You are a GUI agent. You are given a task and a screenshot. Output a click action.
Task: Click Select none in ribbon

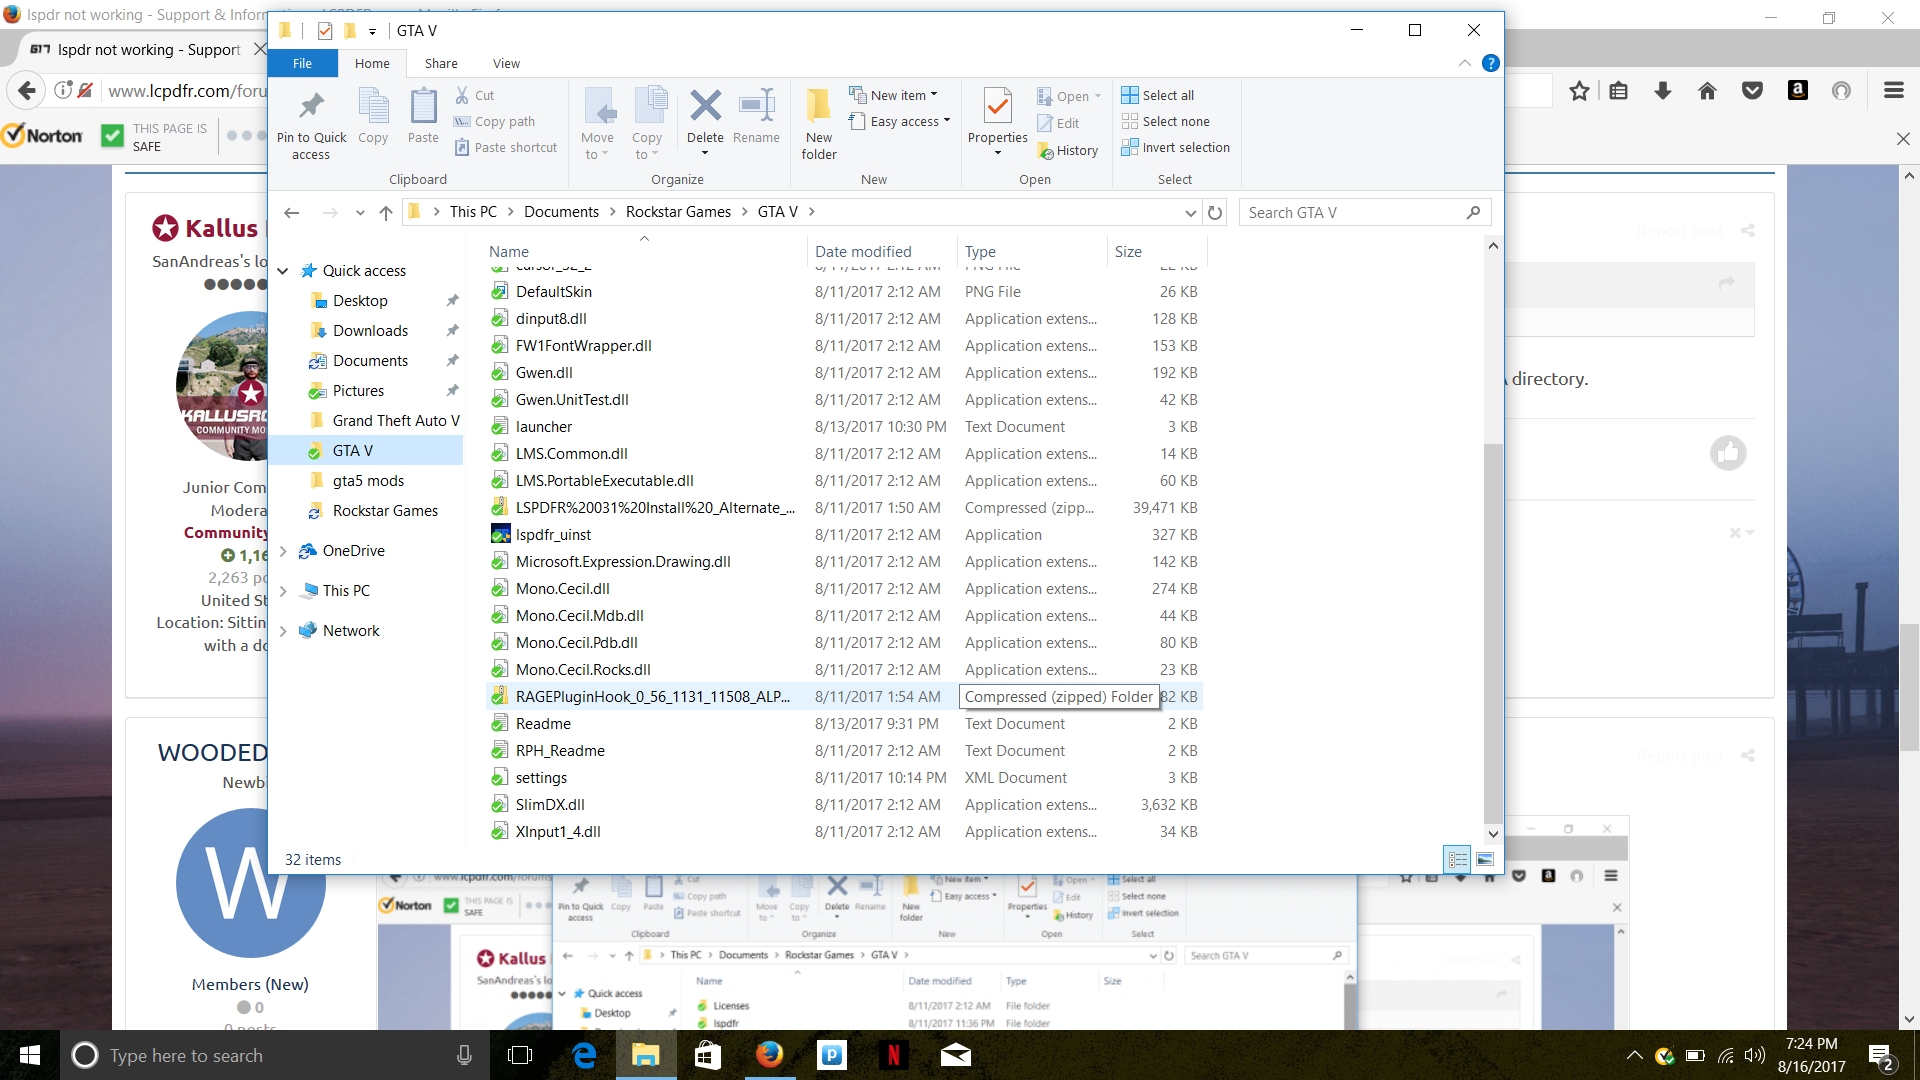point(1165,121)
